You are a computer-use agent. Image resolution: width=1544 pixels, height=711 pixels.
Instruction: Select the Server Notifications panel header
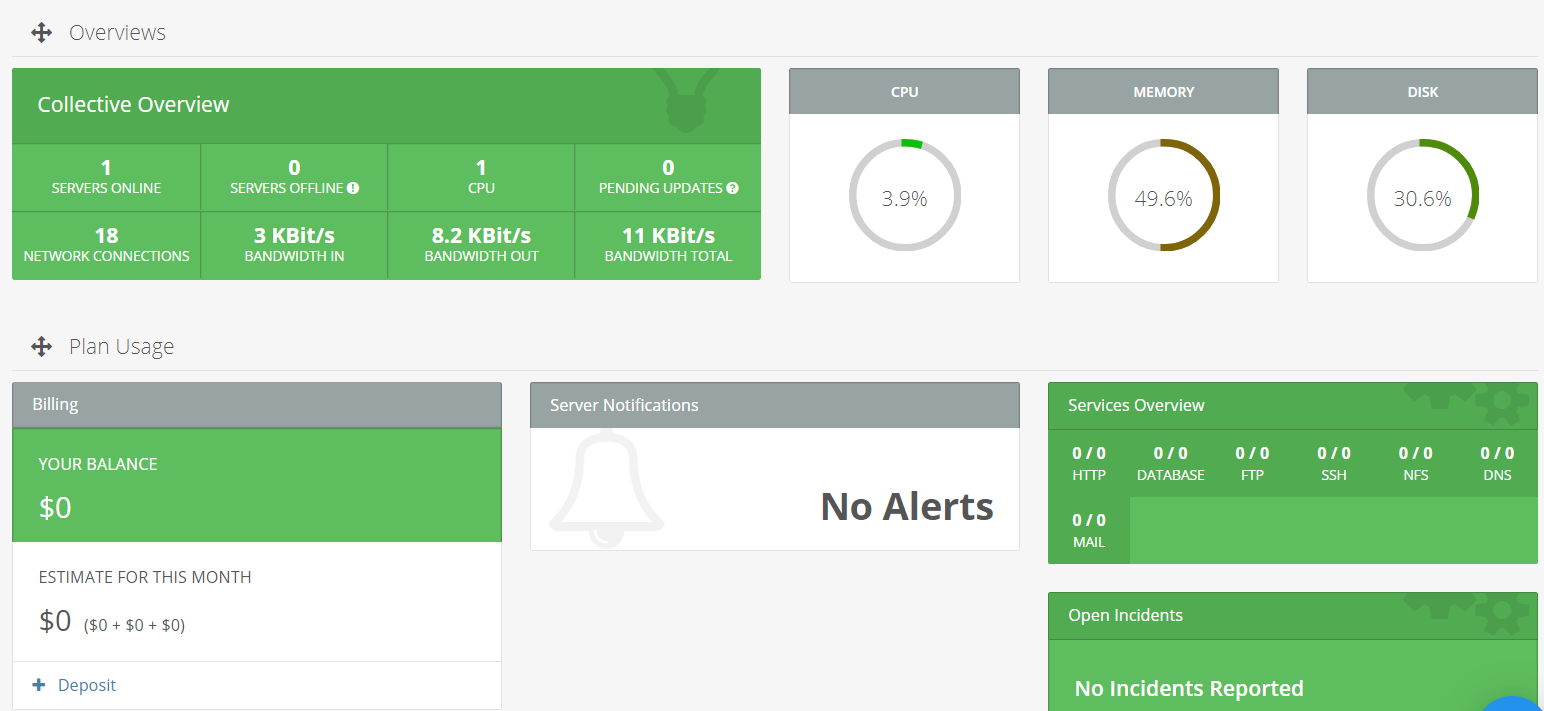coord(624,404)
